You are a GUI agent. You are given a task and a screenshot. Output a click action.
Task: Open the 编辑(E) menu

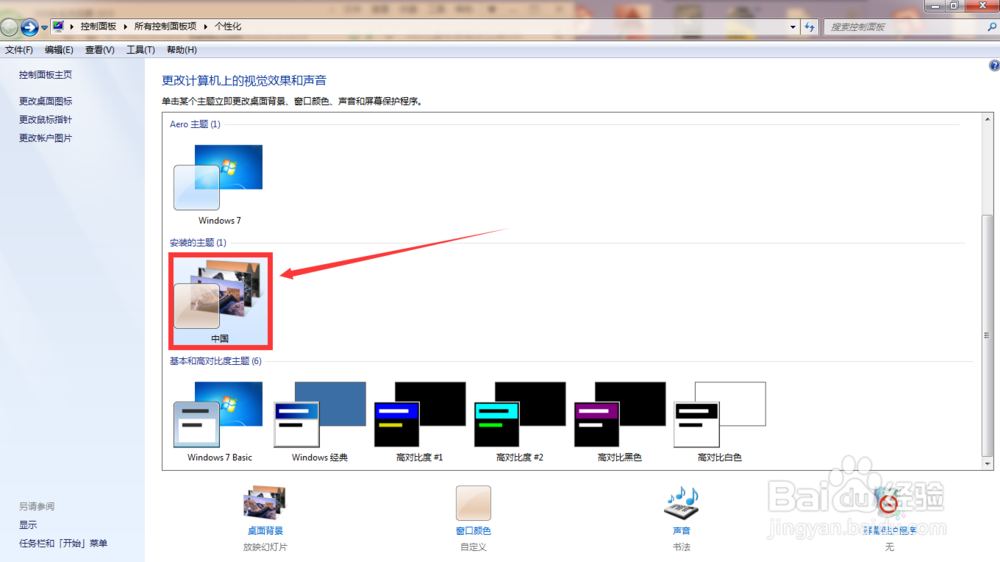(59, 50)
